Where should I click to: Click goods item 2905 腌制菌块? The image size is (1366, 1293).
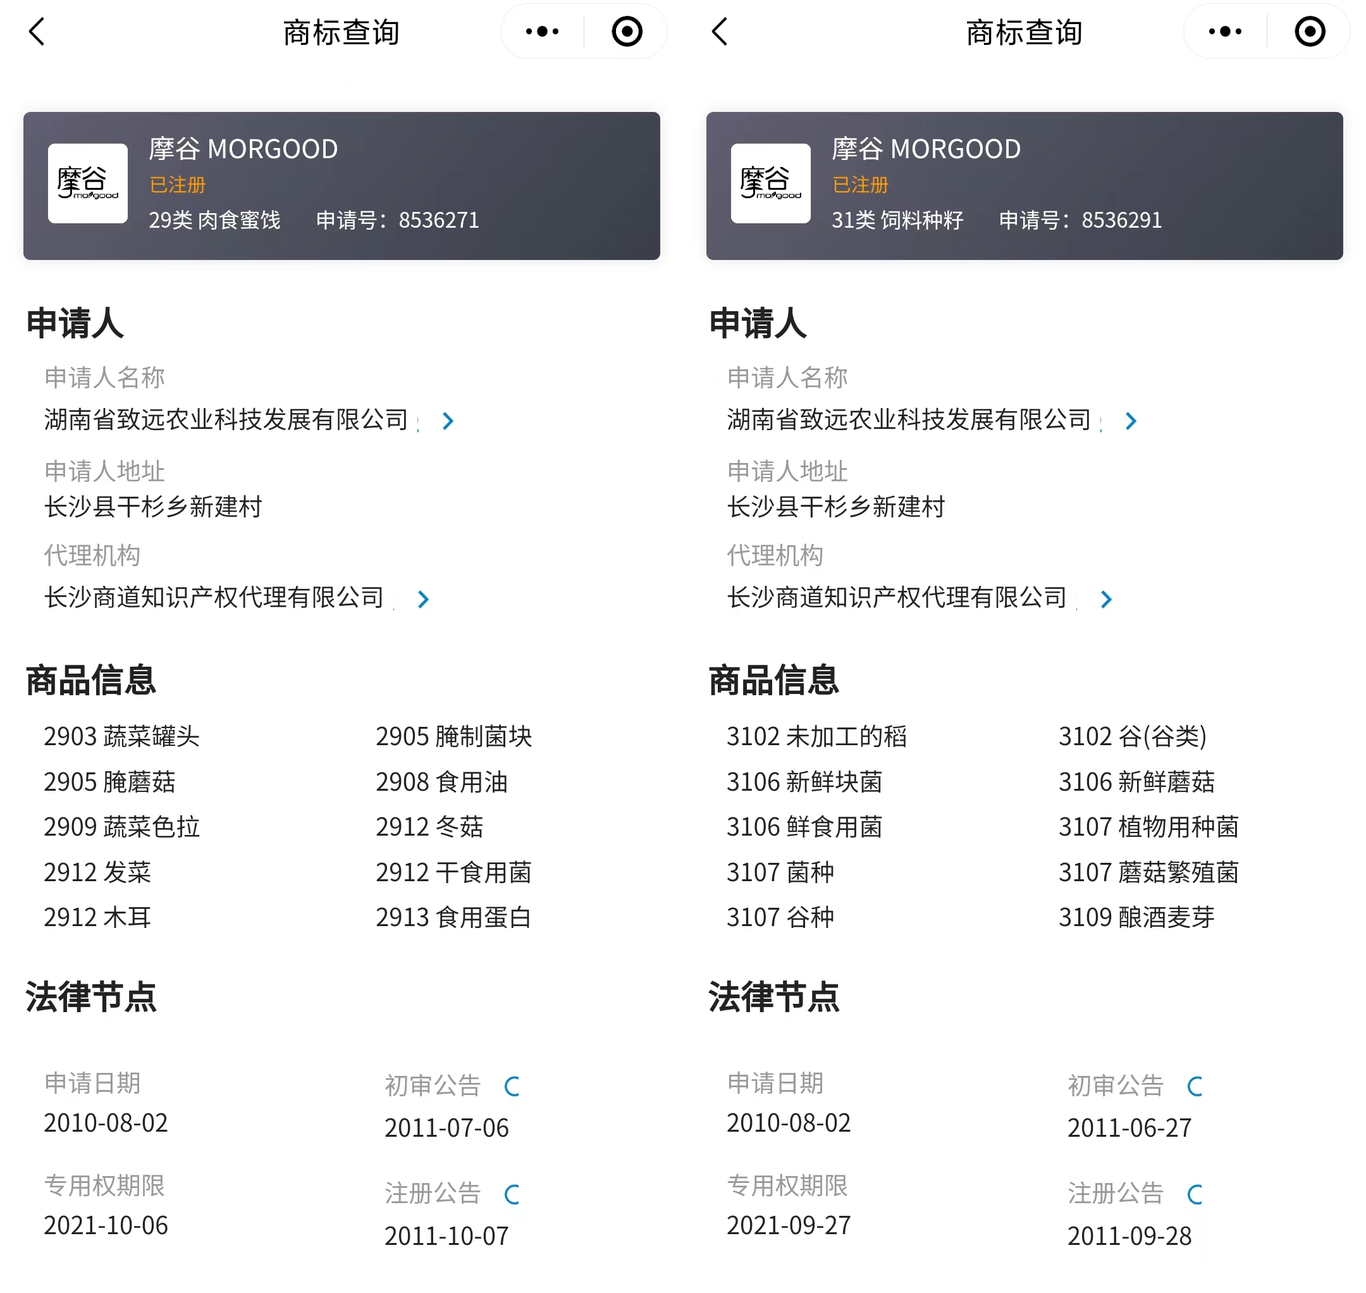(454, 737)
